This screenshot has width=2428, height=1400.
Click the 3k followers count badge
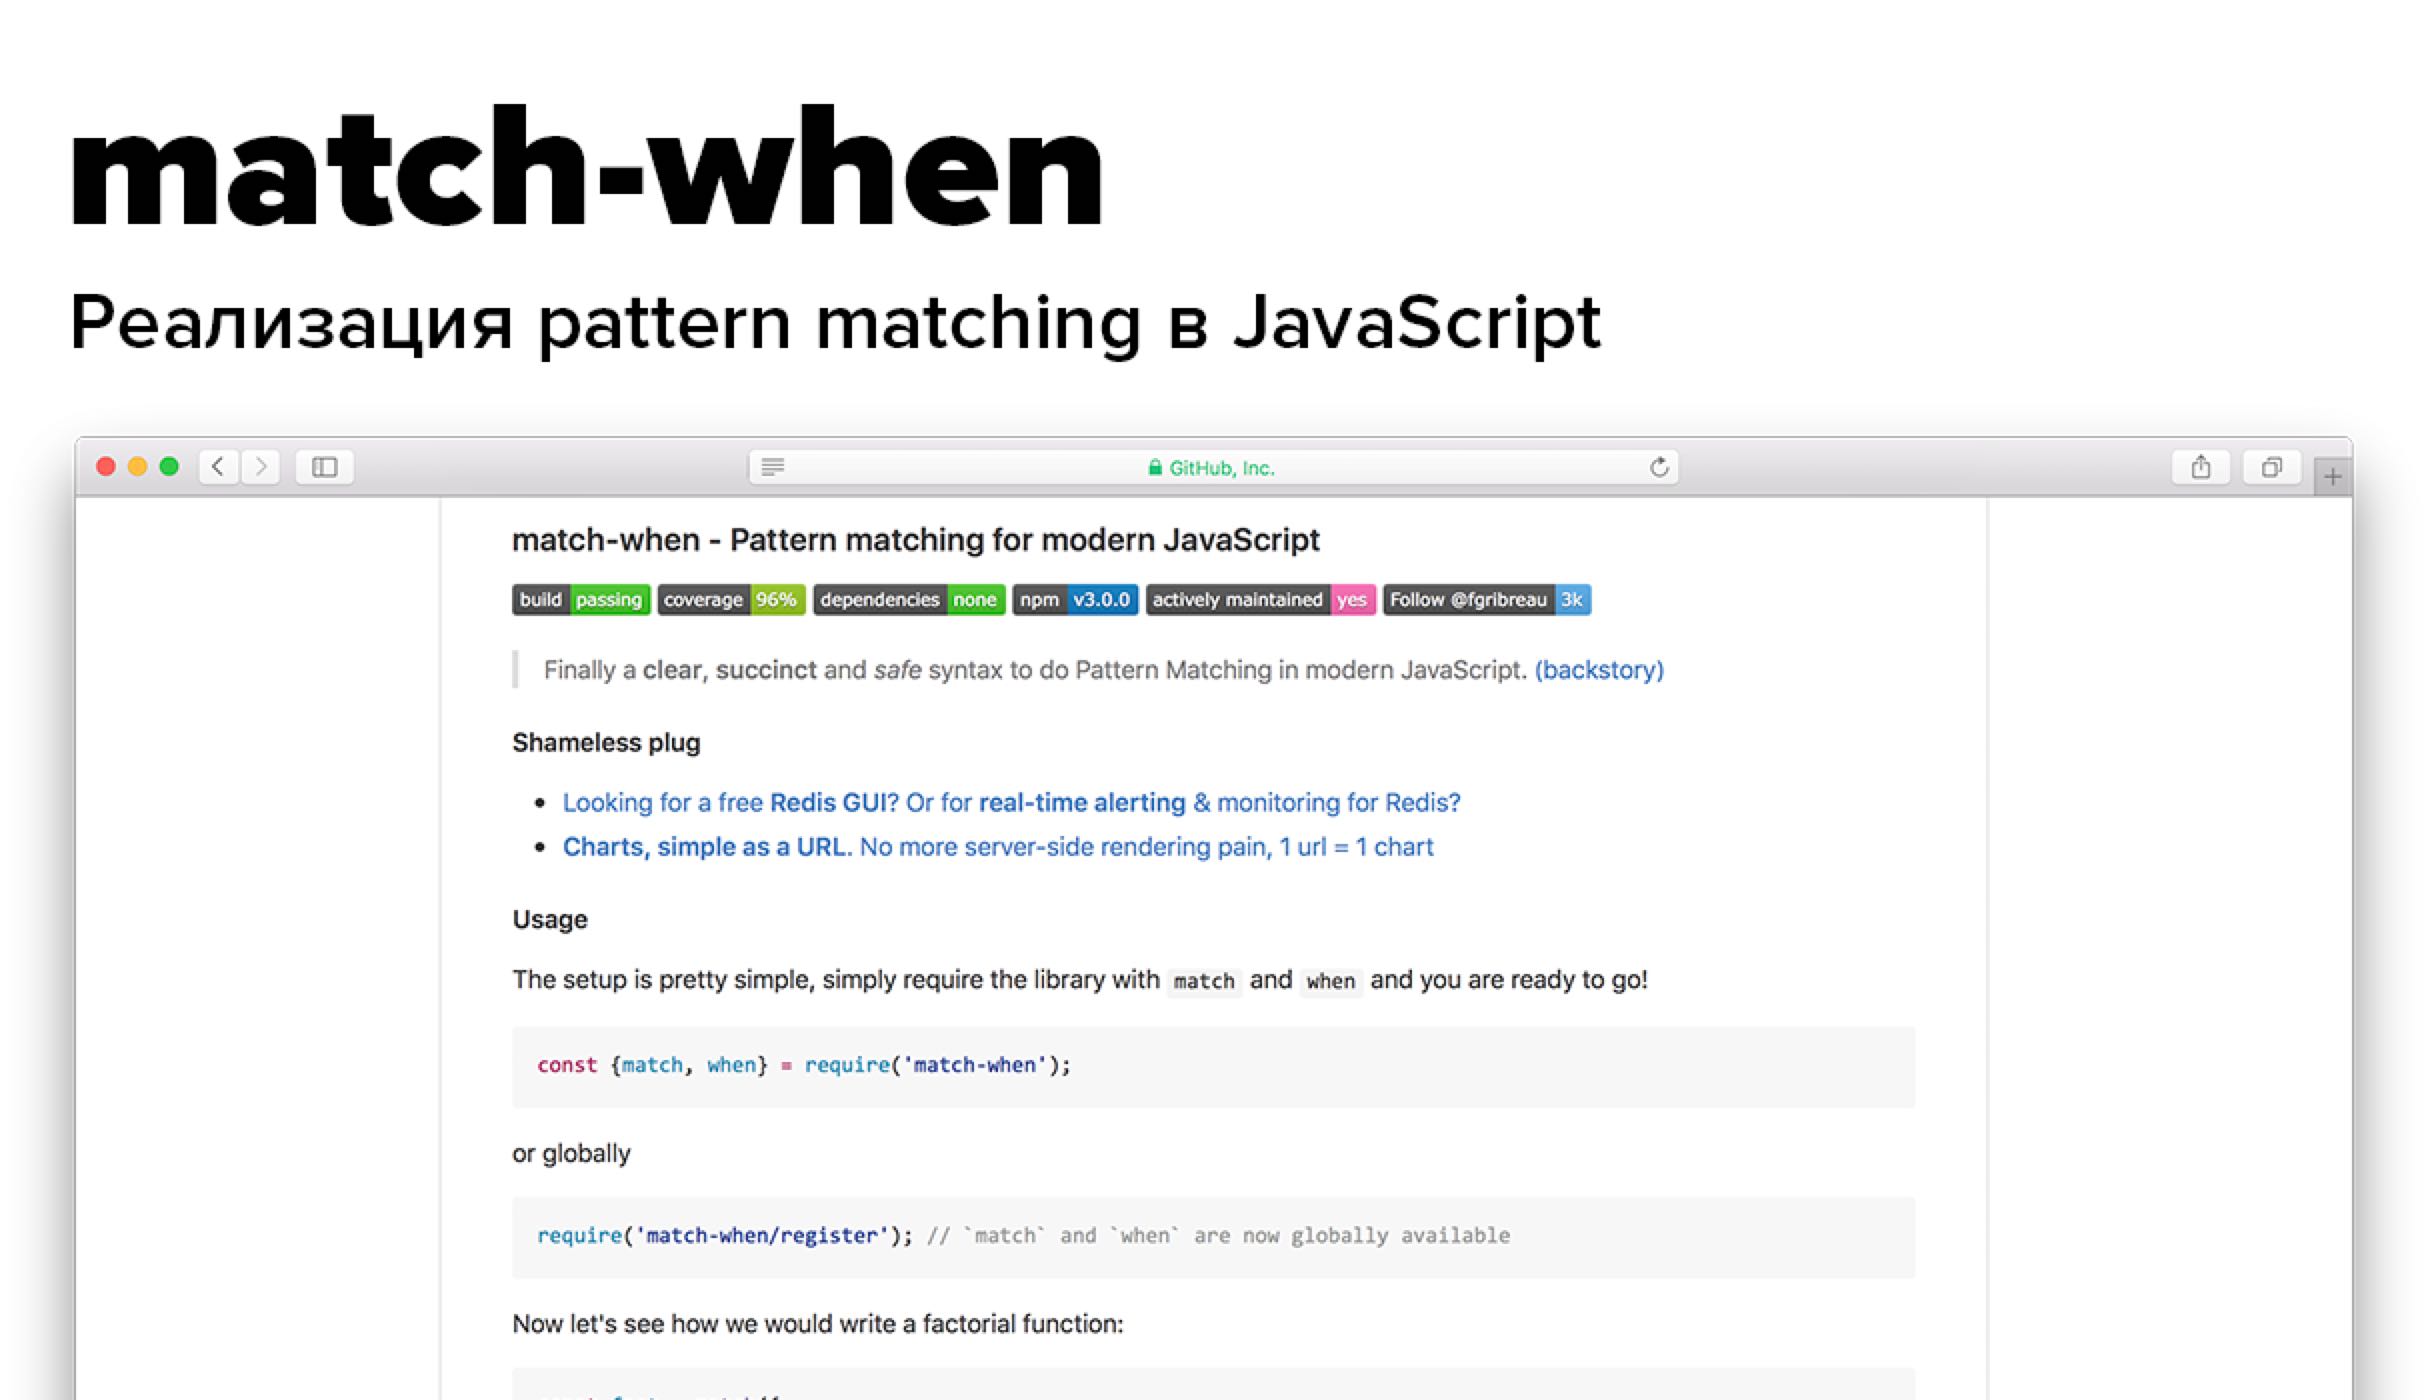tap(1573, 600)
